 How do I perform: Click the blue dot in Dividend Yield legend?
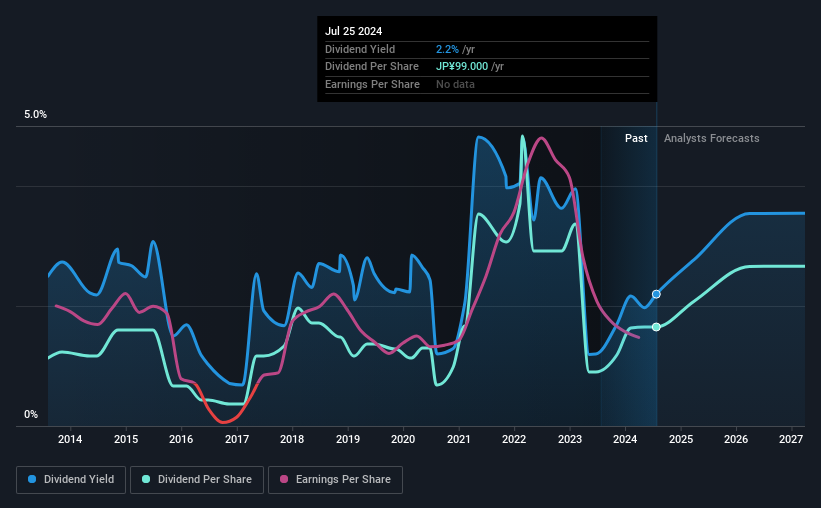(32, 479)
